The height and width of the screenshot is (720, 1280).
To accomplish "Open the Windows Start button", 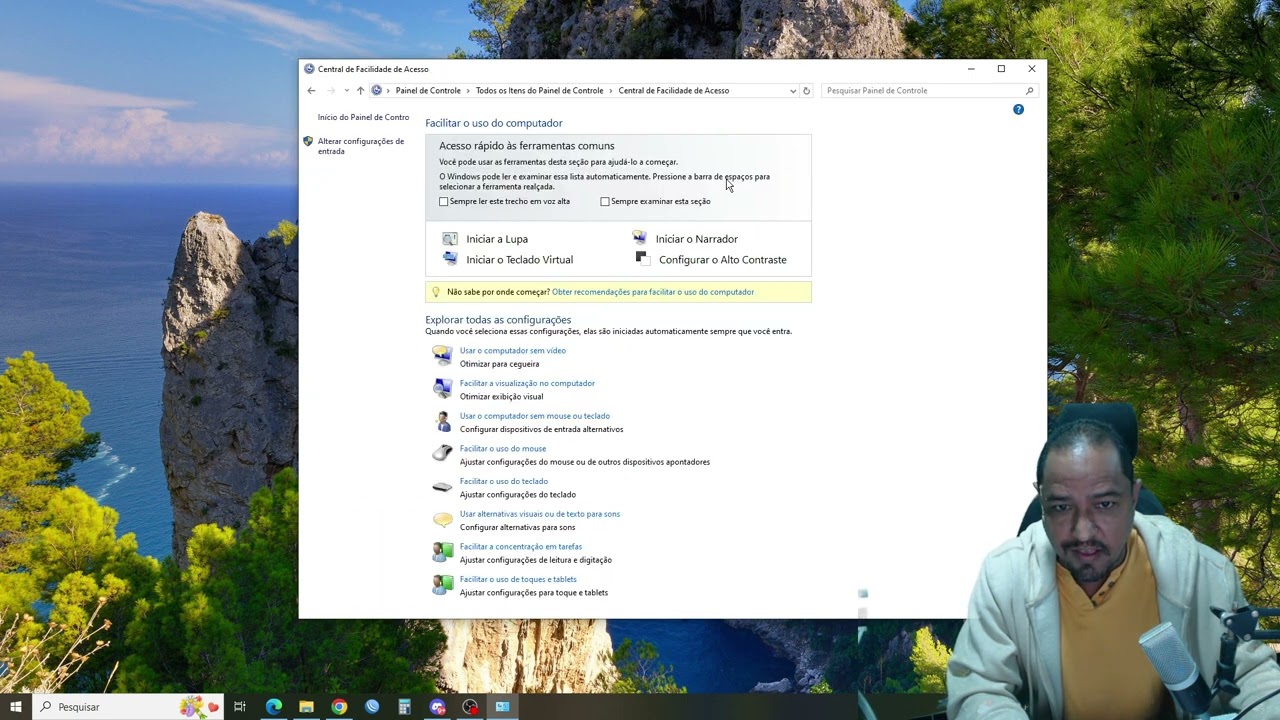I will tap(15, 707).
